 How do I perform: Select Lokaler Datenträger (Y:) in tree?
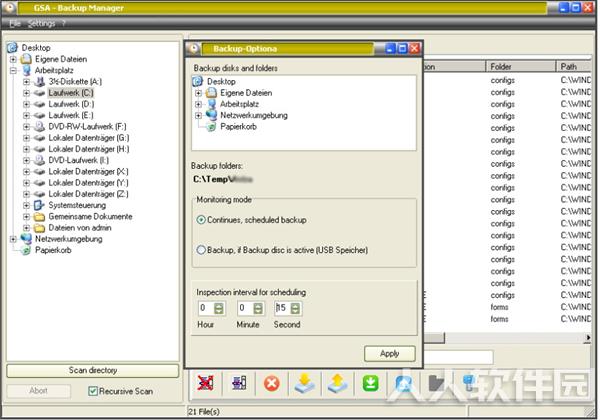pyautogui.click(x=88, y=182)
